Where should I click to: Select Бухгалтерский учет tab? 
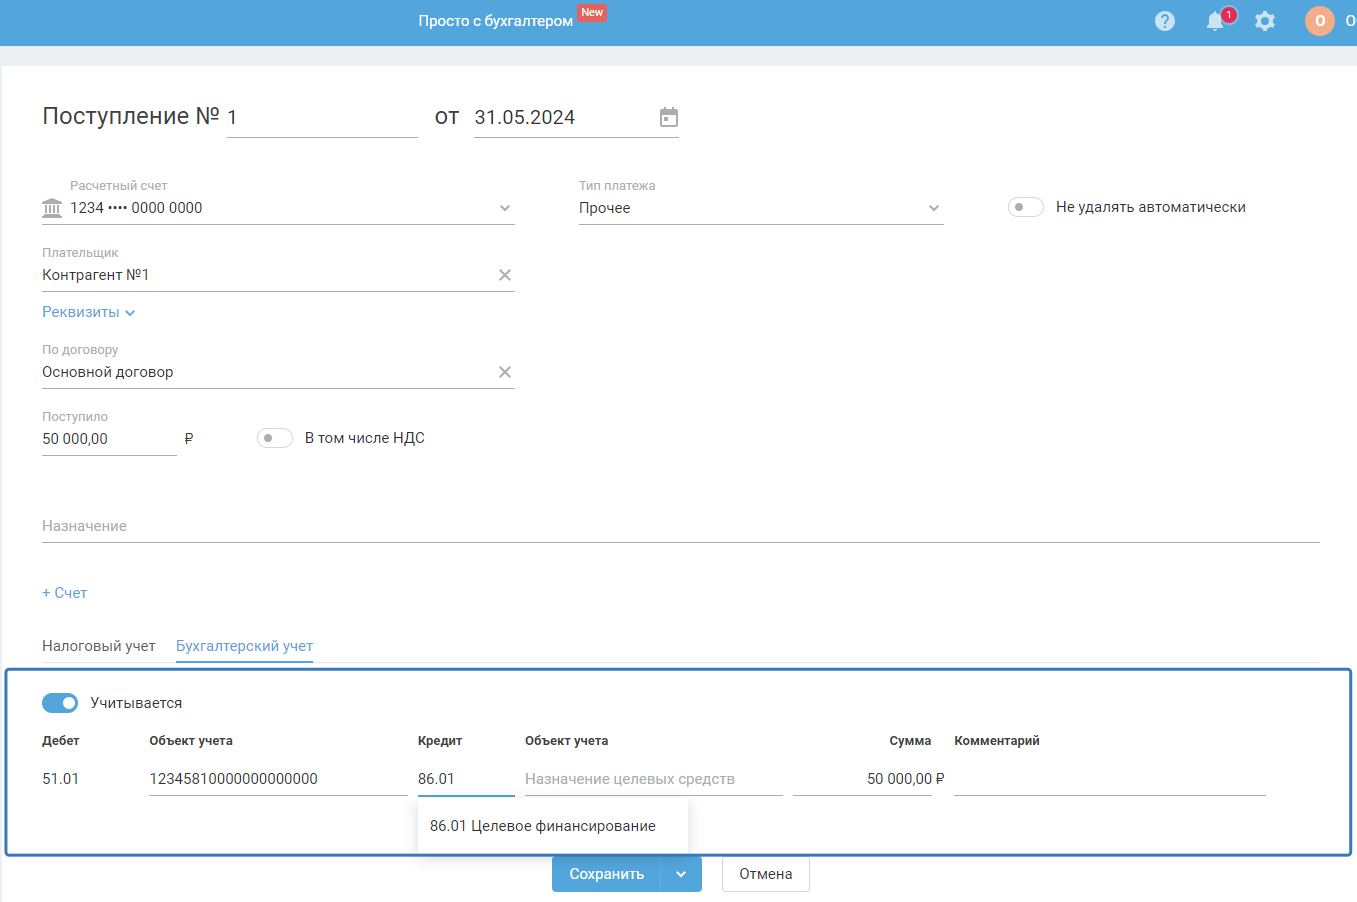244,646
